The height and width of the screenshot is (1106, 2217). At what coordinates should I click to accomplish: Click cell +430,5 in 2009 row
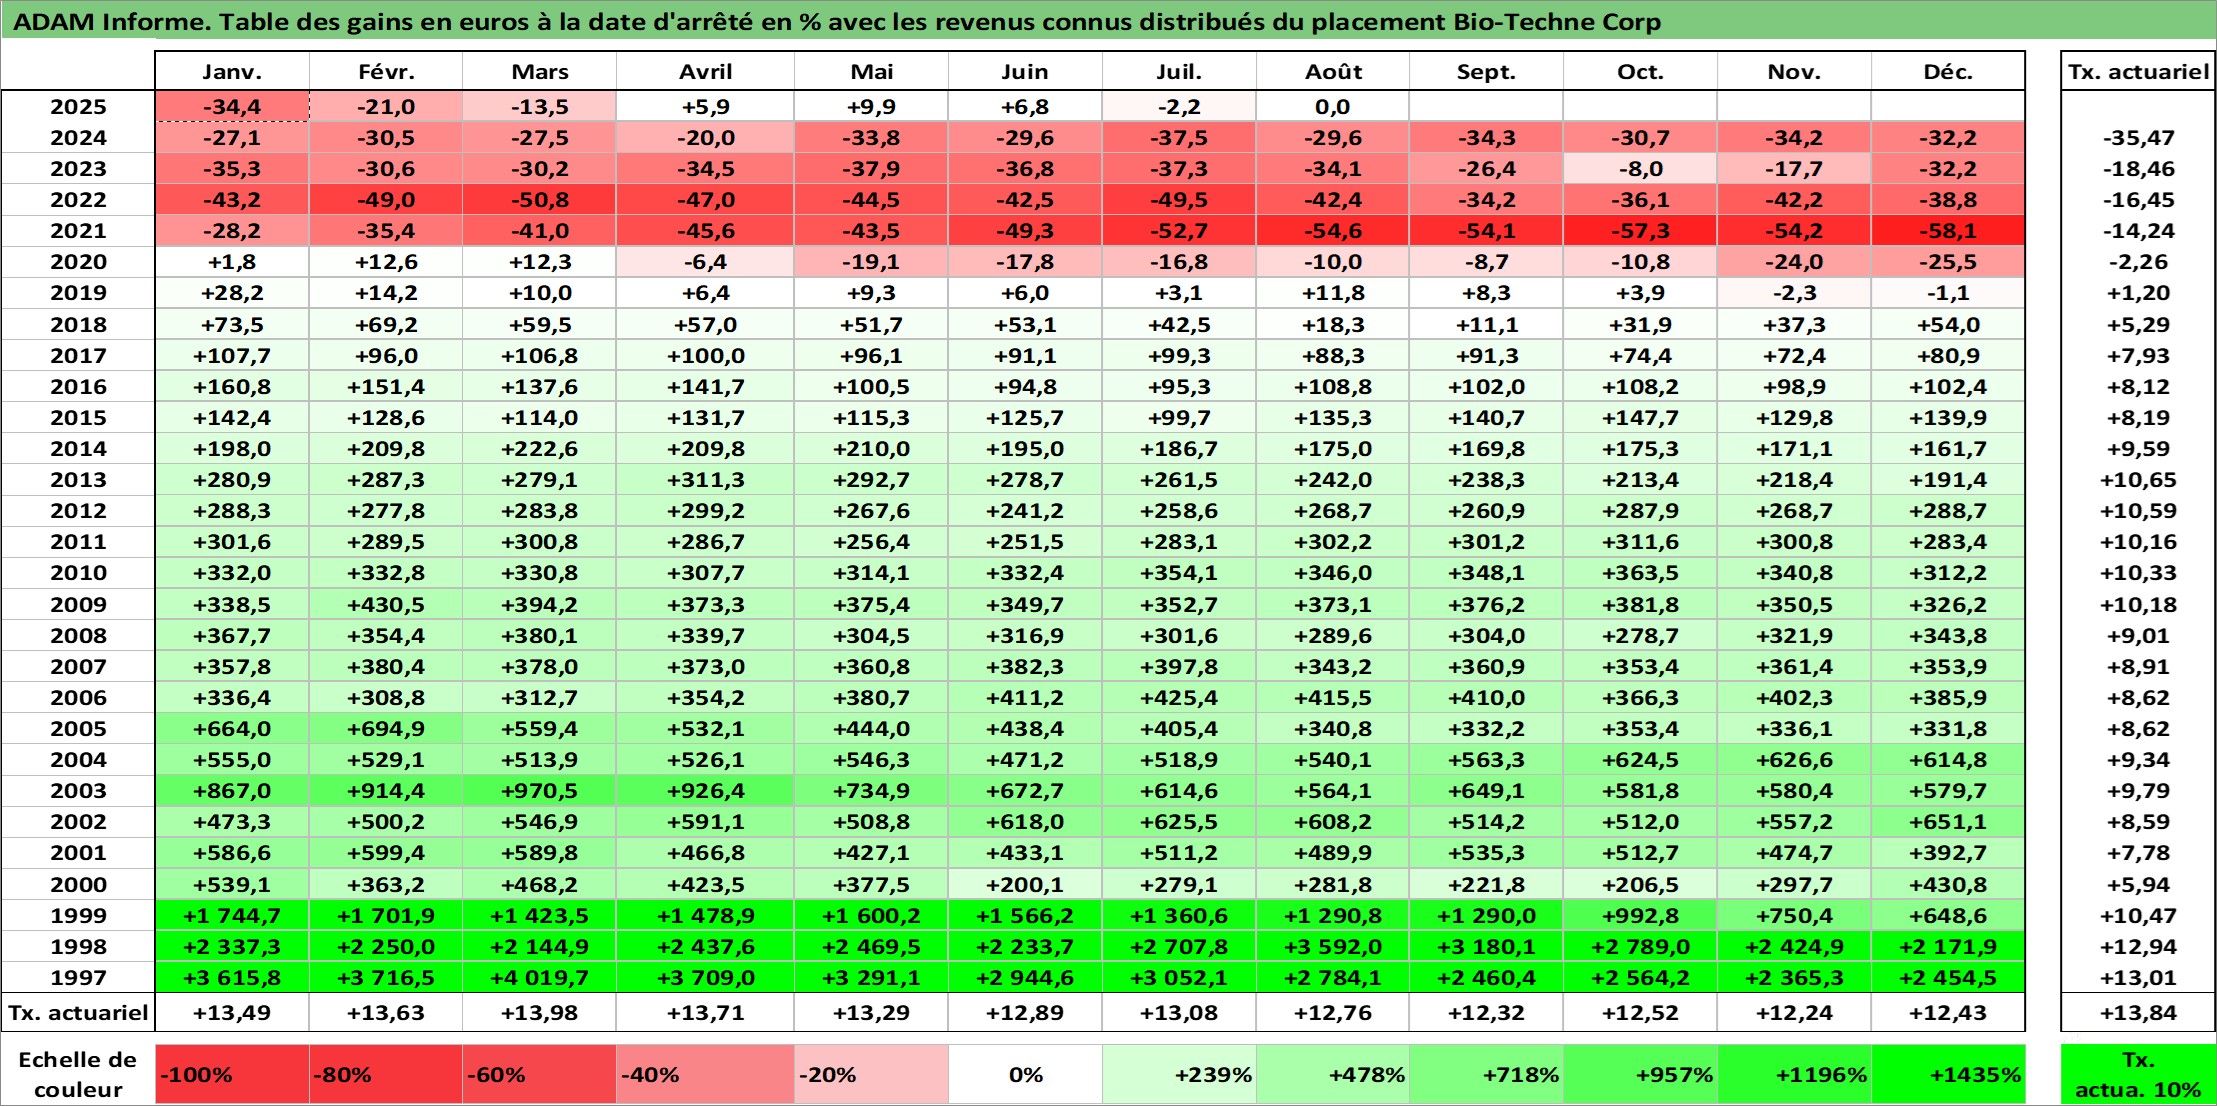[386, 605]
